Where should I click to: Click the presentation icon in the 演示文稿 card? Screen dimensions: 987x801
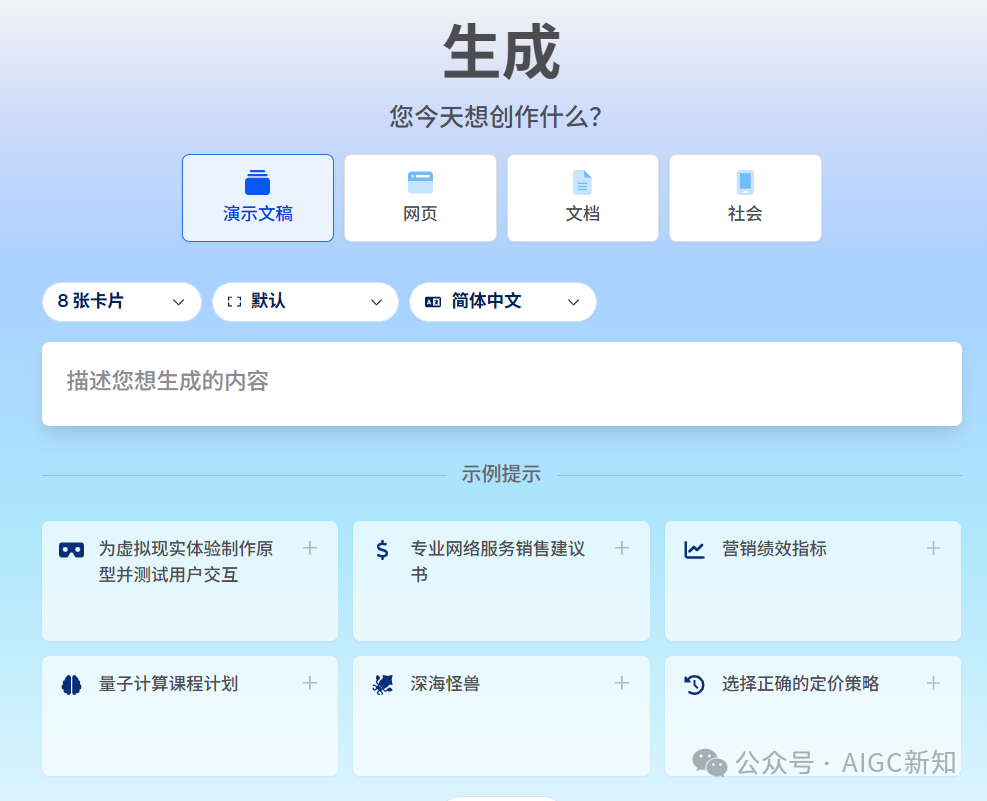[x=257, y=182]
